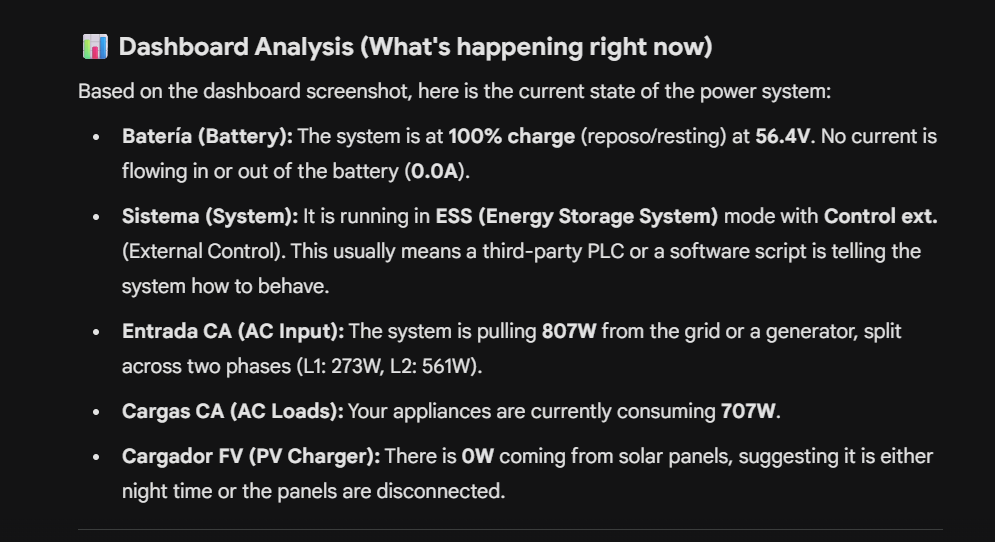Click the bold "0.0A" current value
Image resolution: width=995 pixels, height=542 pixels.
(435, 171)
